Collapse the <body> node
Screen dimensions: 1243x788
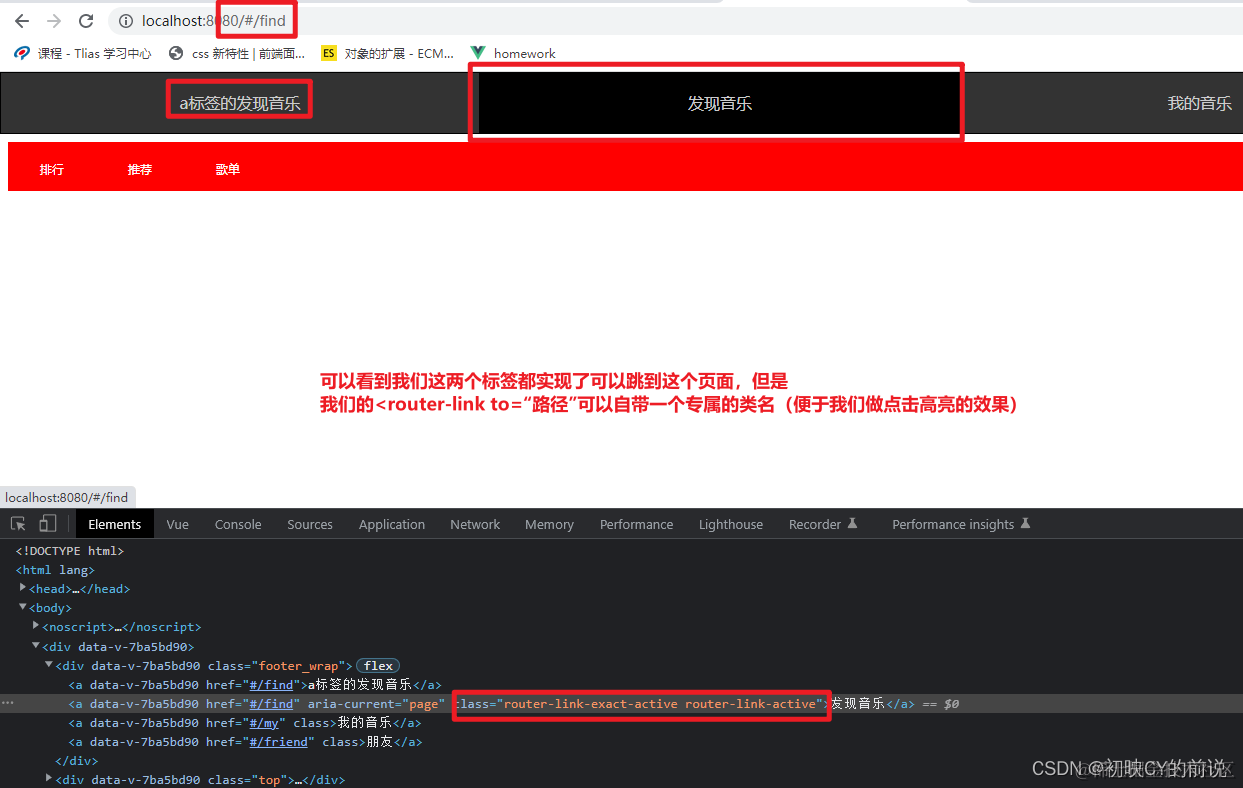click(23, 607)
